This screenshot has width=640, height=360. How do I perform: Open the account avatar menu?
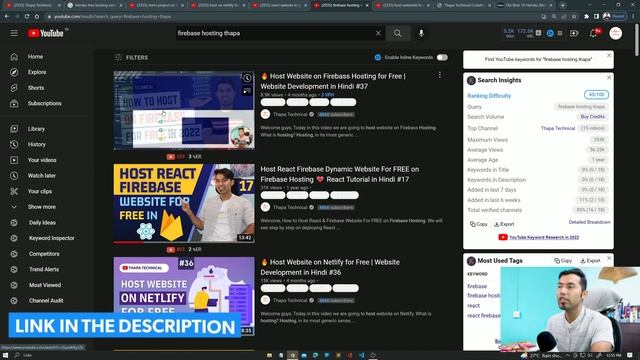tap(616, 33)
